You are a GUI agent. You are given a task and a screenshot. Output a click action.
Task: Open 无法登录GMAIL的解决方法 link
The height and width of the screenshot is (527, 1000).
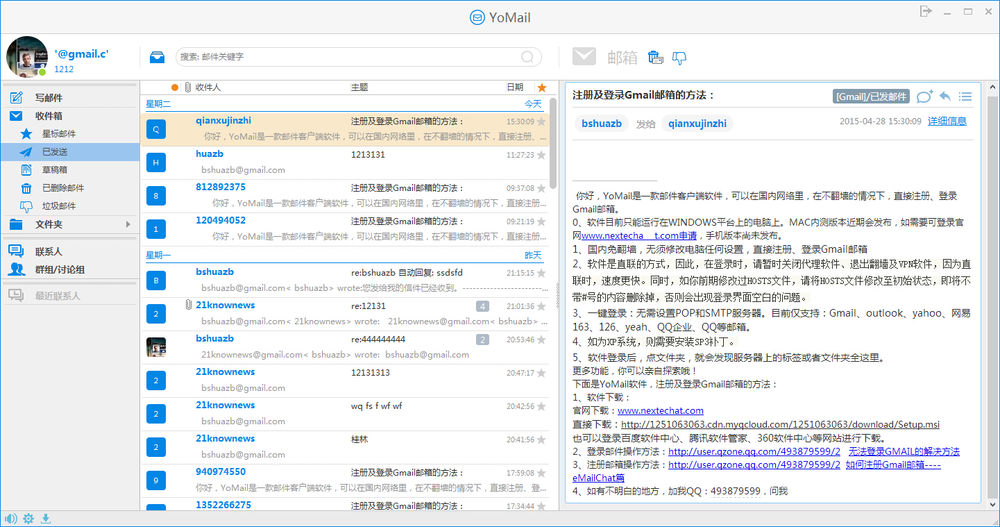click(x=904, y=451)
